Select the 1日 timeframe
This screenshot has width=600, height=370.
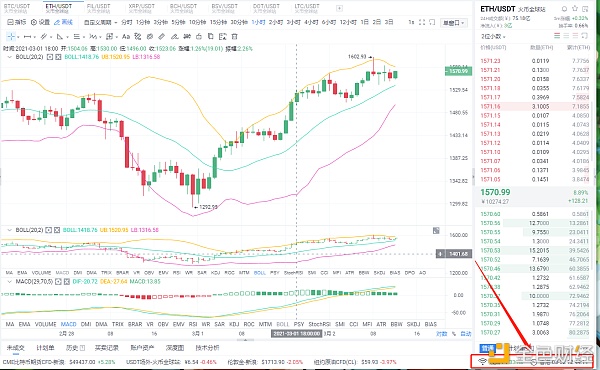(365, 22)
